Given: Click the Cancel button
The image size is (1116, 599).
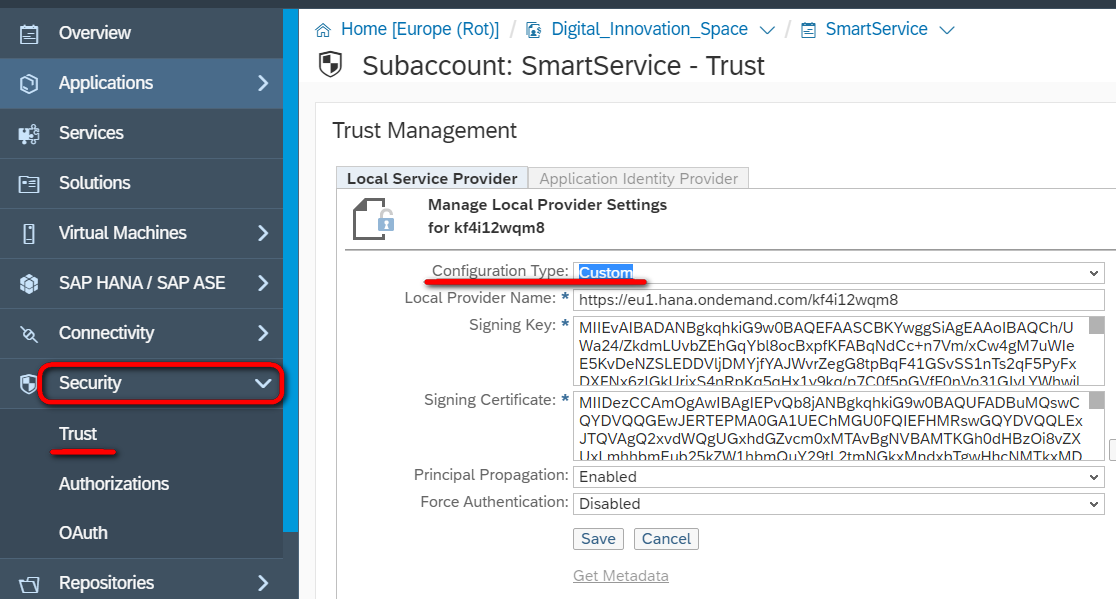Looking at the screenshot, I should [x=666, y=539].
